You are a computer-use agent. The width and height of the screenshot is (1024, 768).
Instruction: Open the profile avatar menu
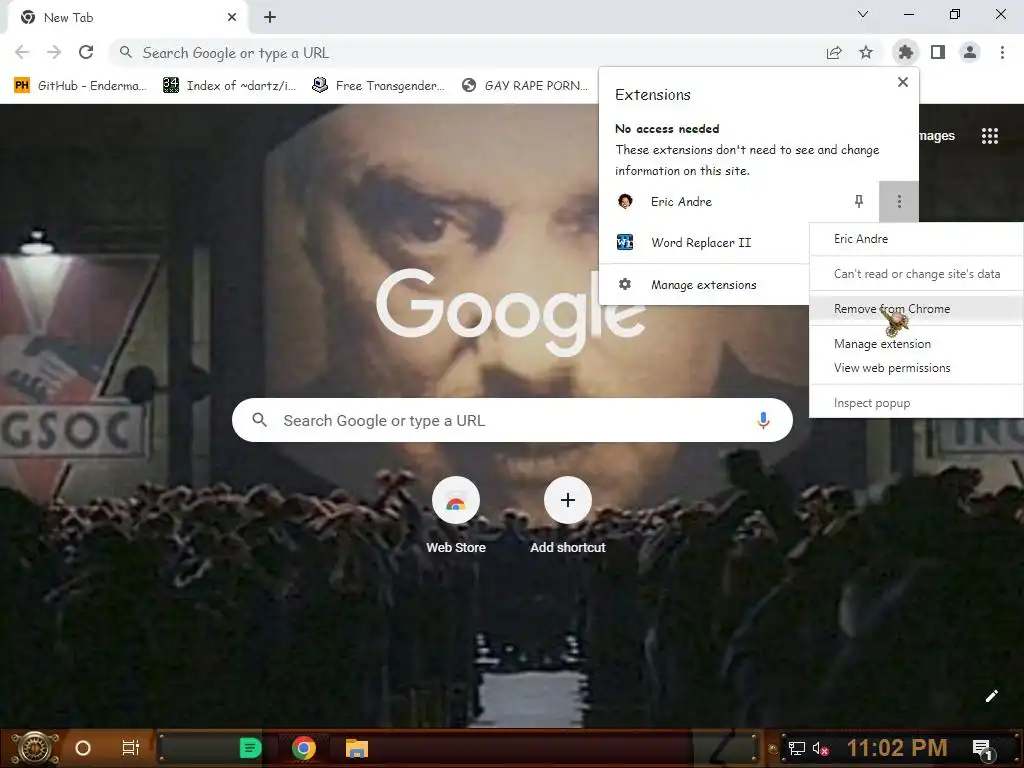click(970, 52)
